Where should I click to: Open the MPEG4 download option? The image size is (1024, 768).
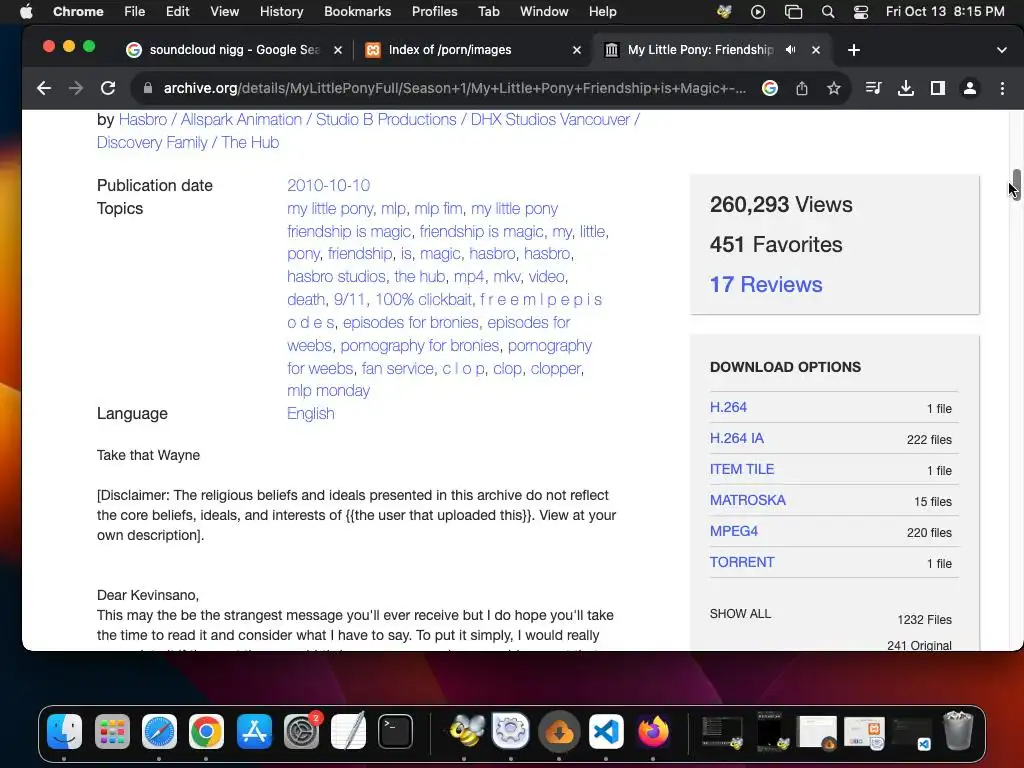pyautogui.click(x=734, y=531)
